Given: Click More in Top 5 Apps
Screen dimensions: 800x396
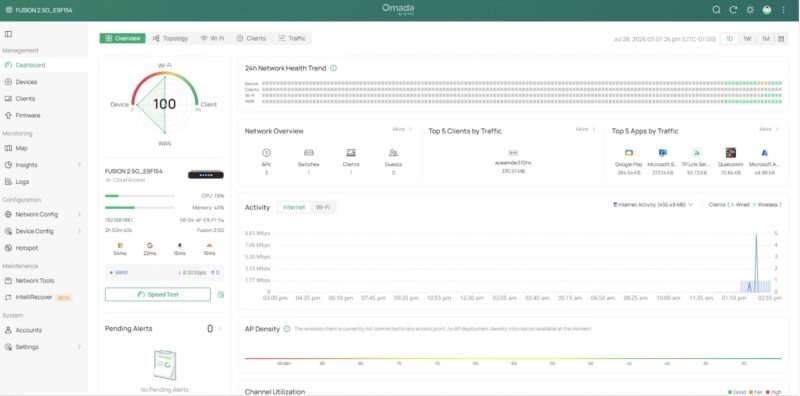Looking at the screenshot, I should 769,130.
